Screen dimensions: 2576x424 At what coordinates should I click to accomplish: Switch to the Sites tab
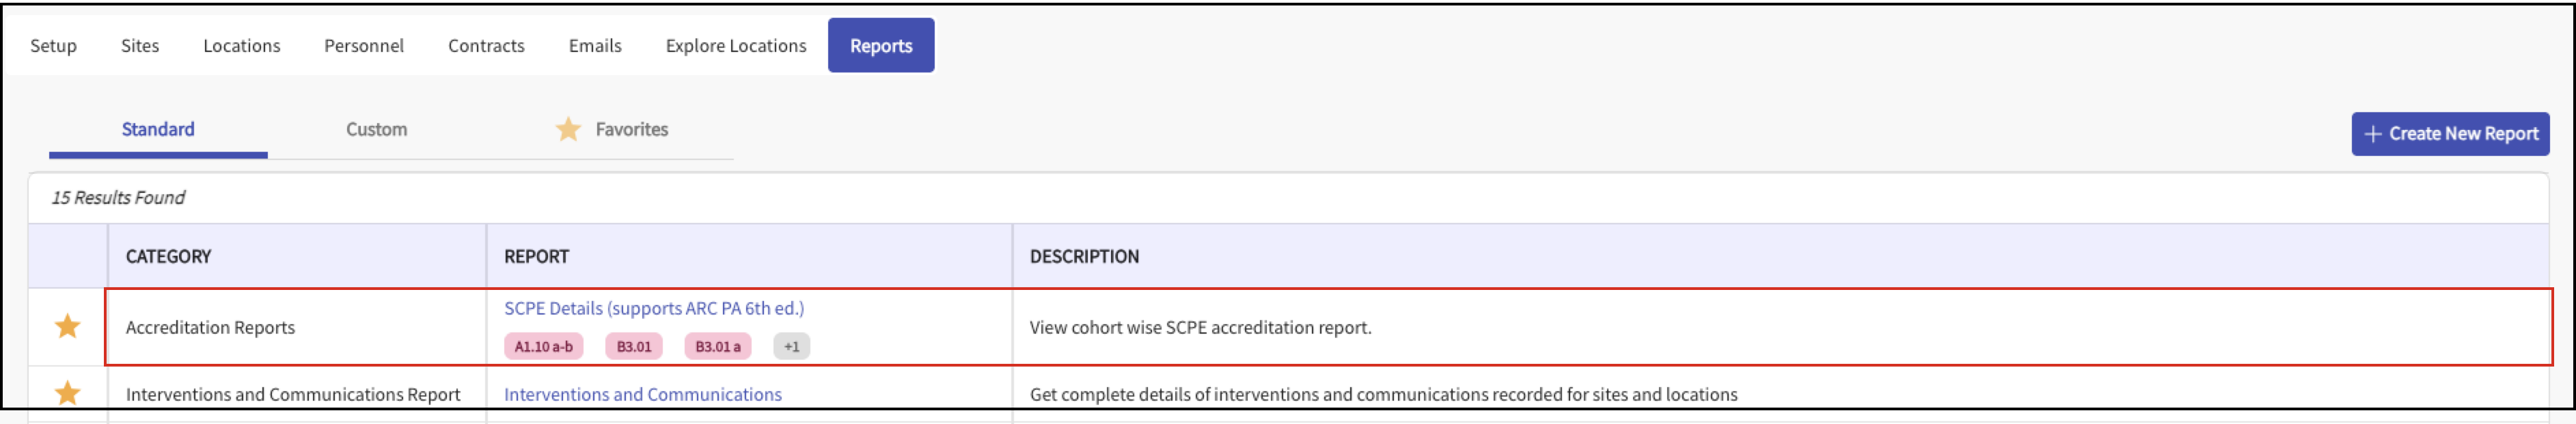[140, 46]
